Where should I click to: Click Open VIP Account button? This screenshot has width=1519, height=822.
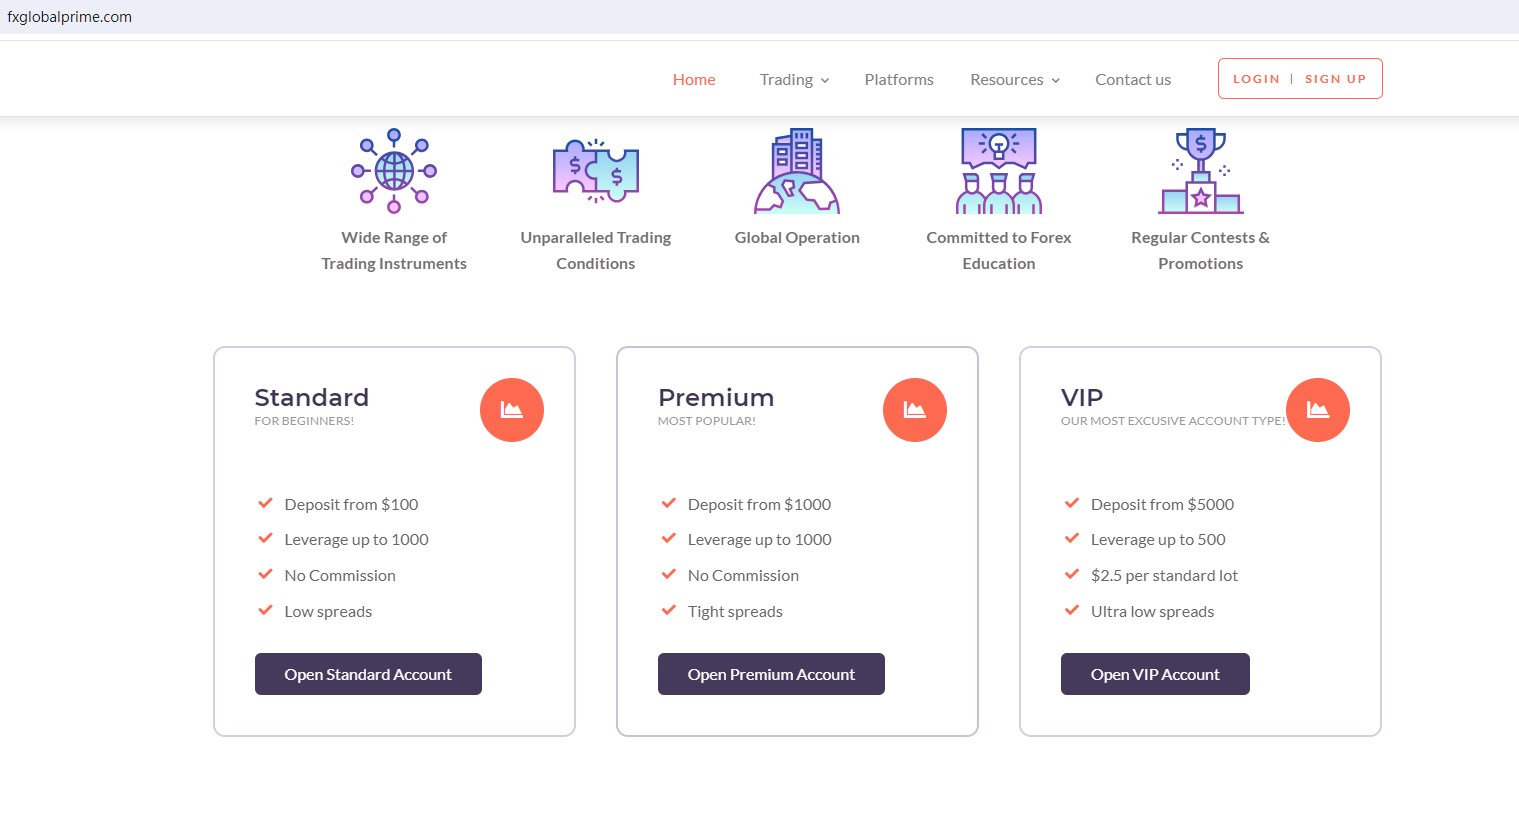click(1155, 674)
